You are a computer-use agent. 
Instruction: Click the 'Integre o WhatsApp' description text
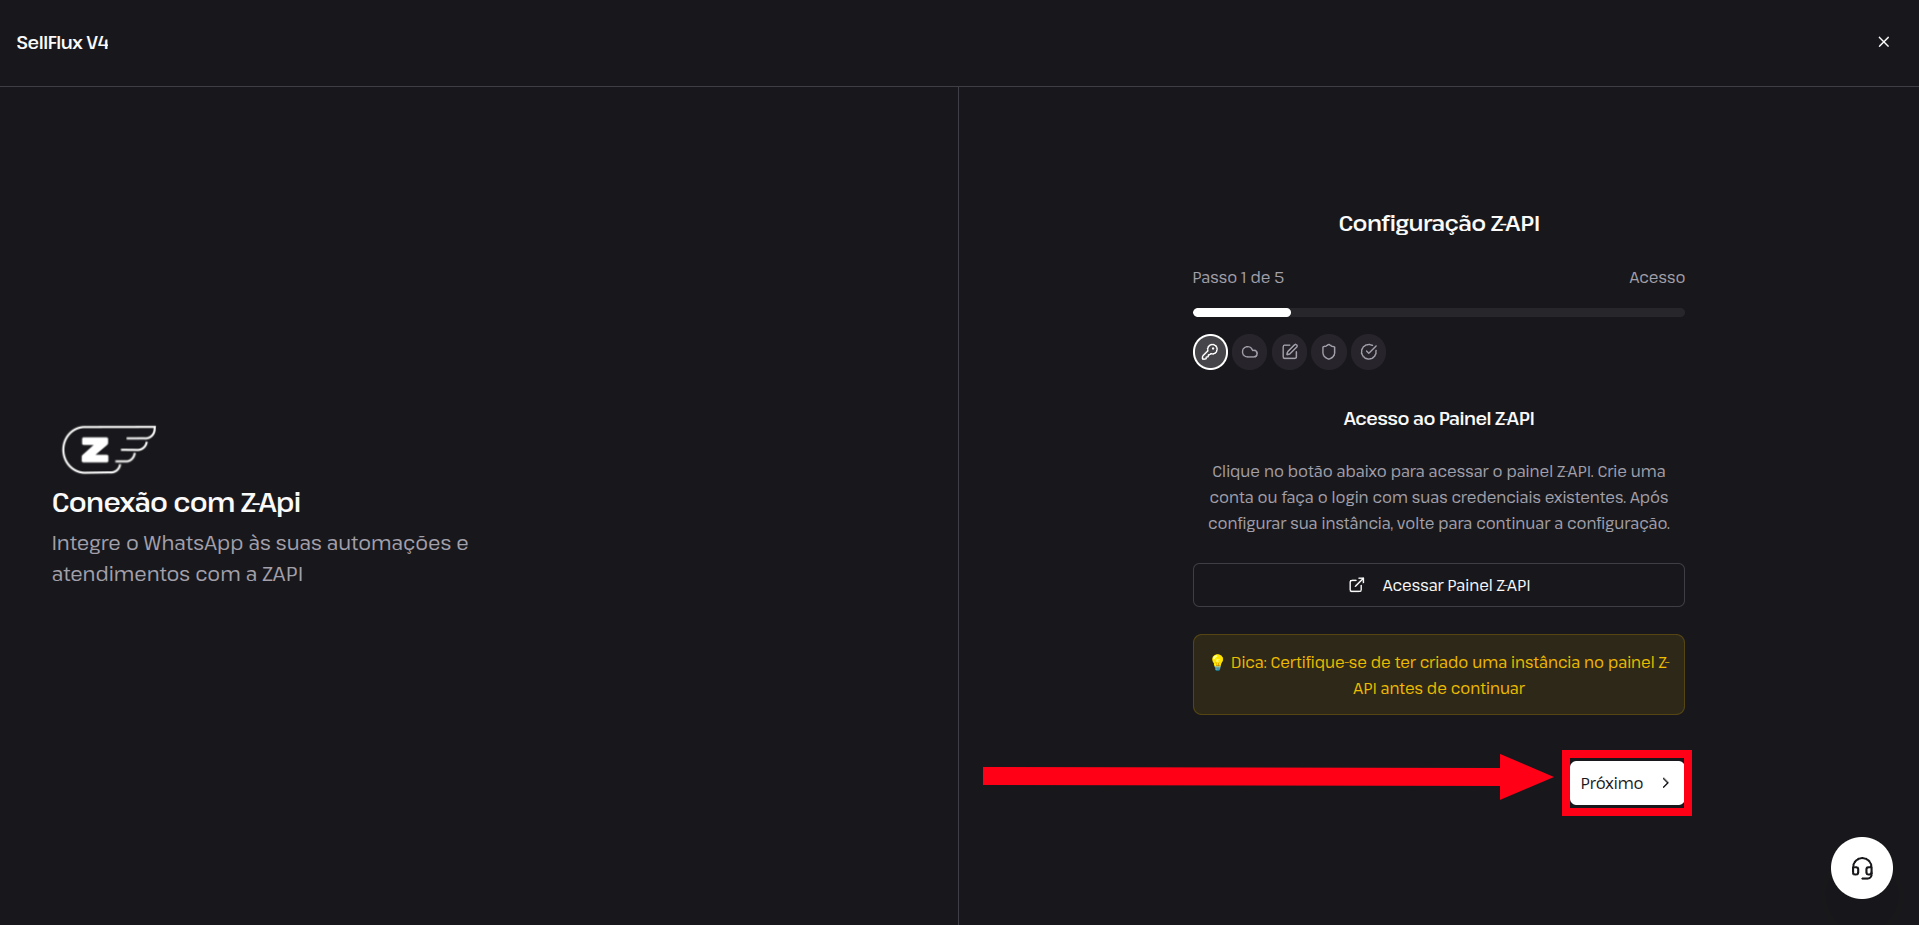[x=260, y=558]
